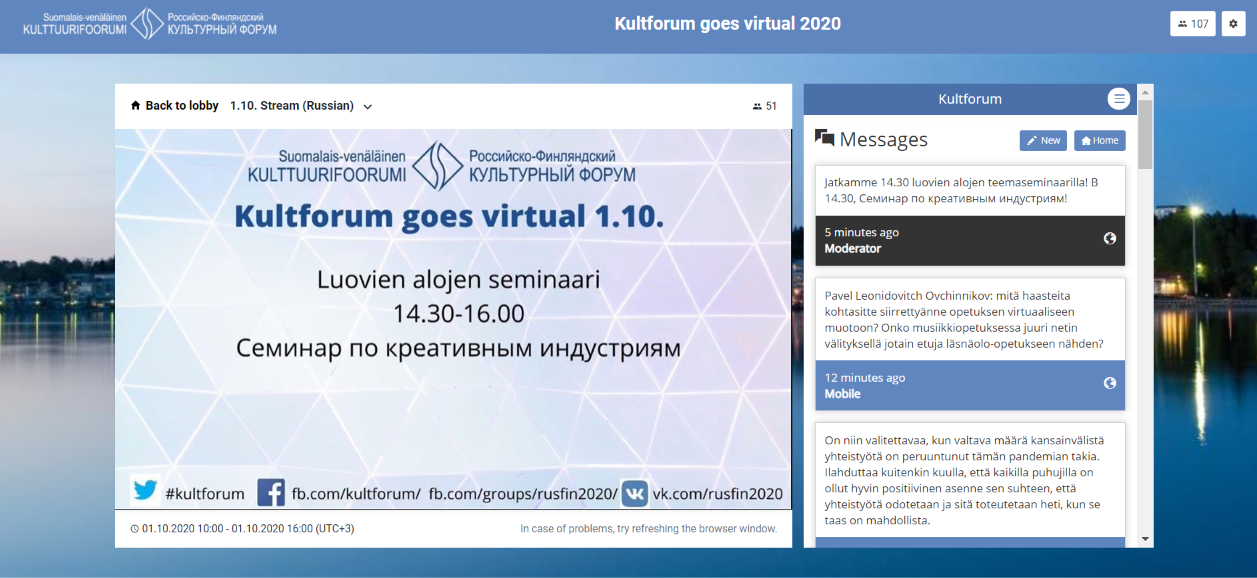Viewport: 1257px width, 578px height.
Task: Click fb.com/kultforum/ text on slide
Action: coord(356,493)
